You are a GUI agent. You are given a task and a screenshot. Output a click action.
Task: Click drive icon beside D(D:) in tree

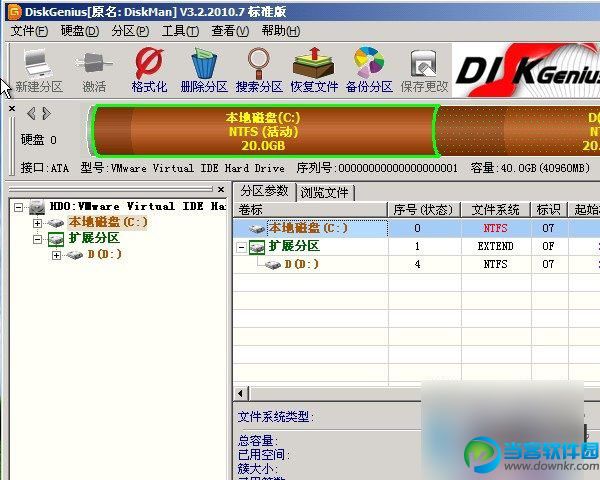[x=75, y=255]
